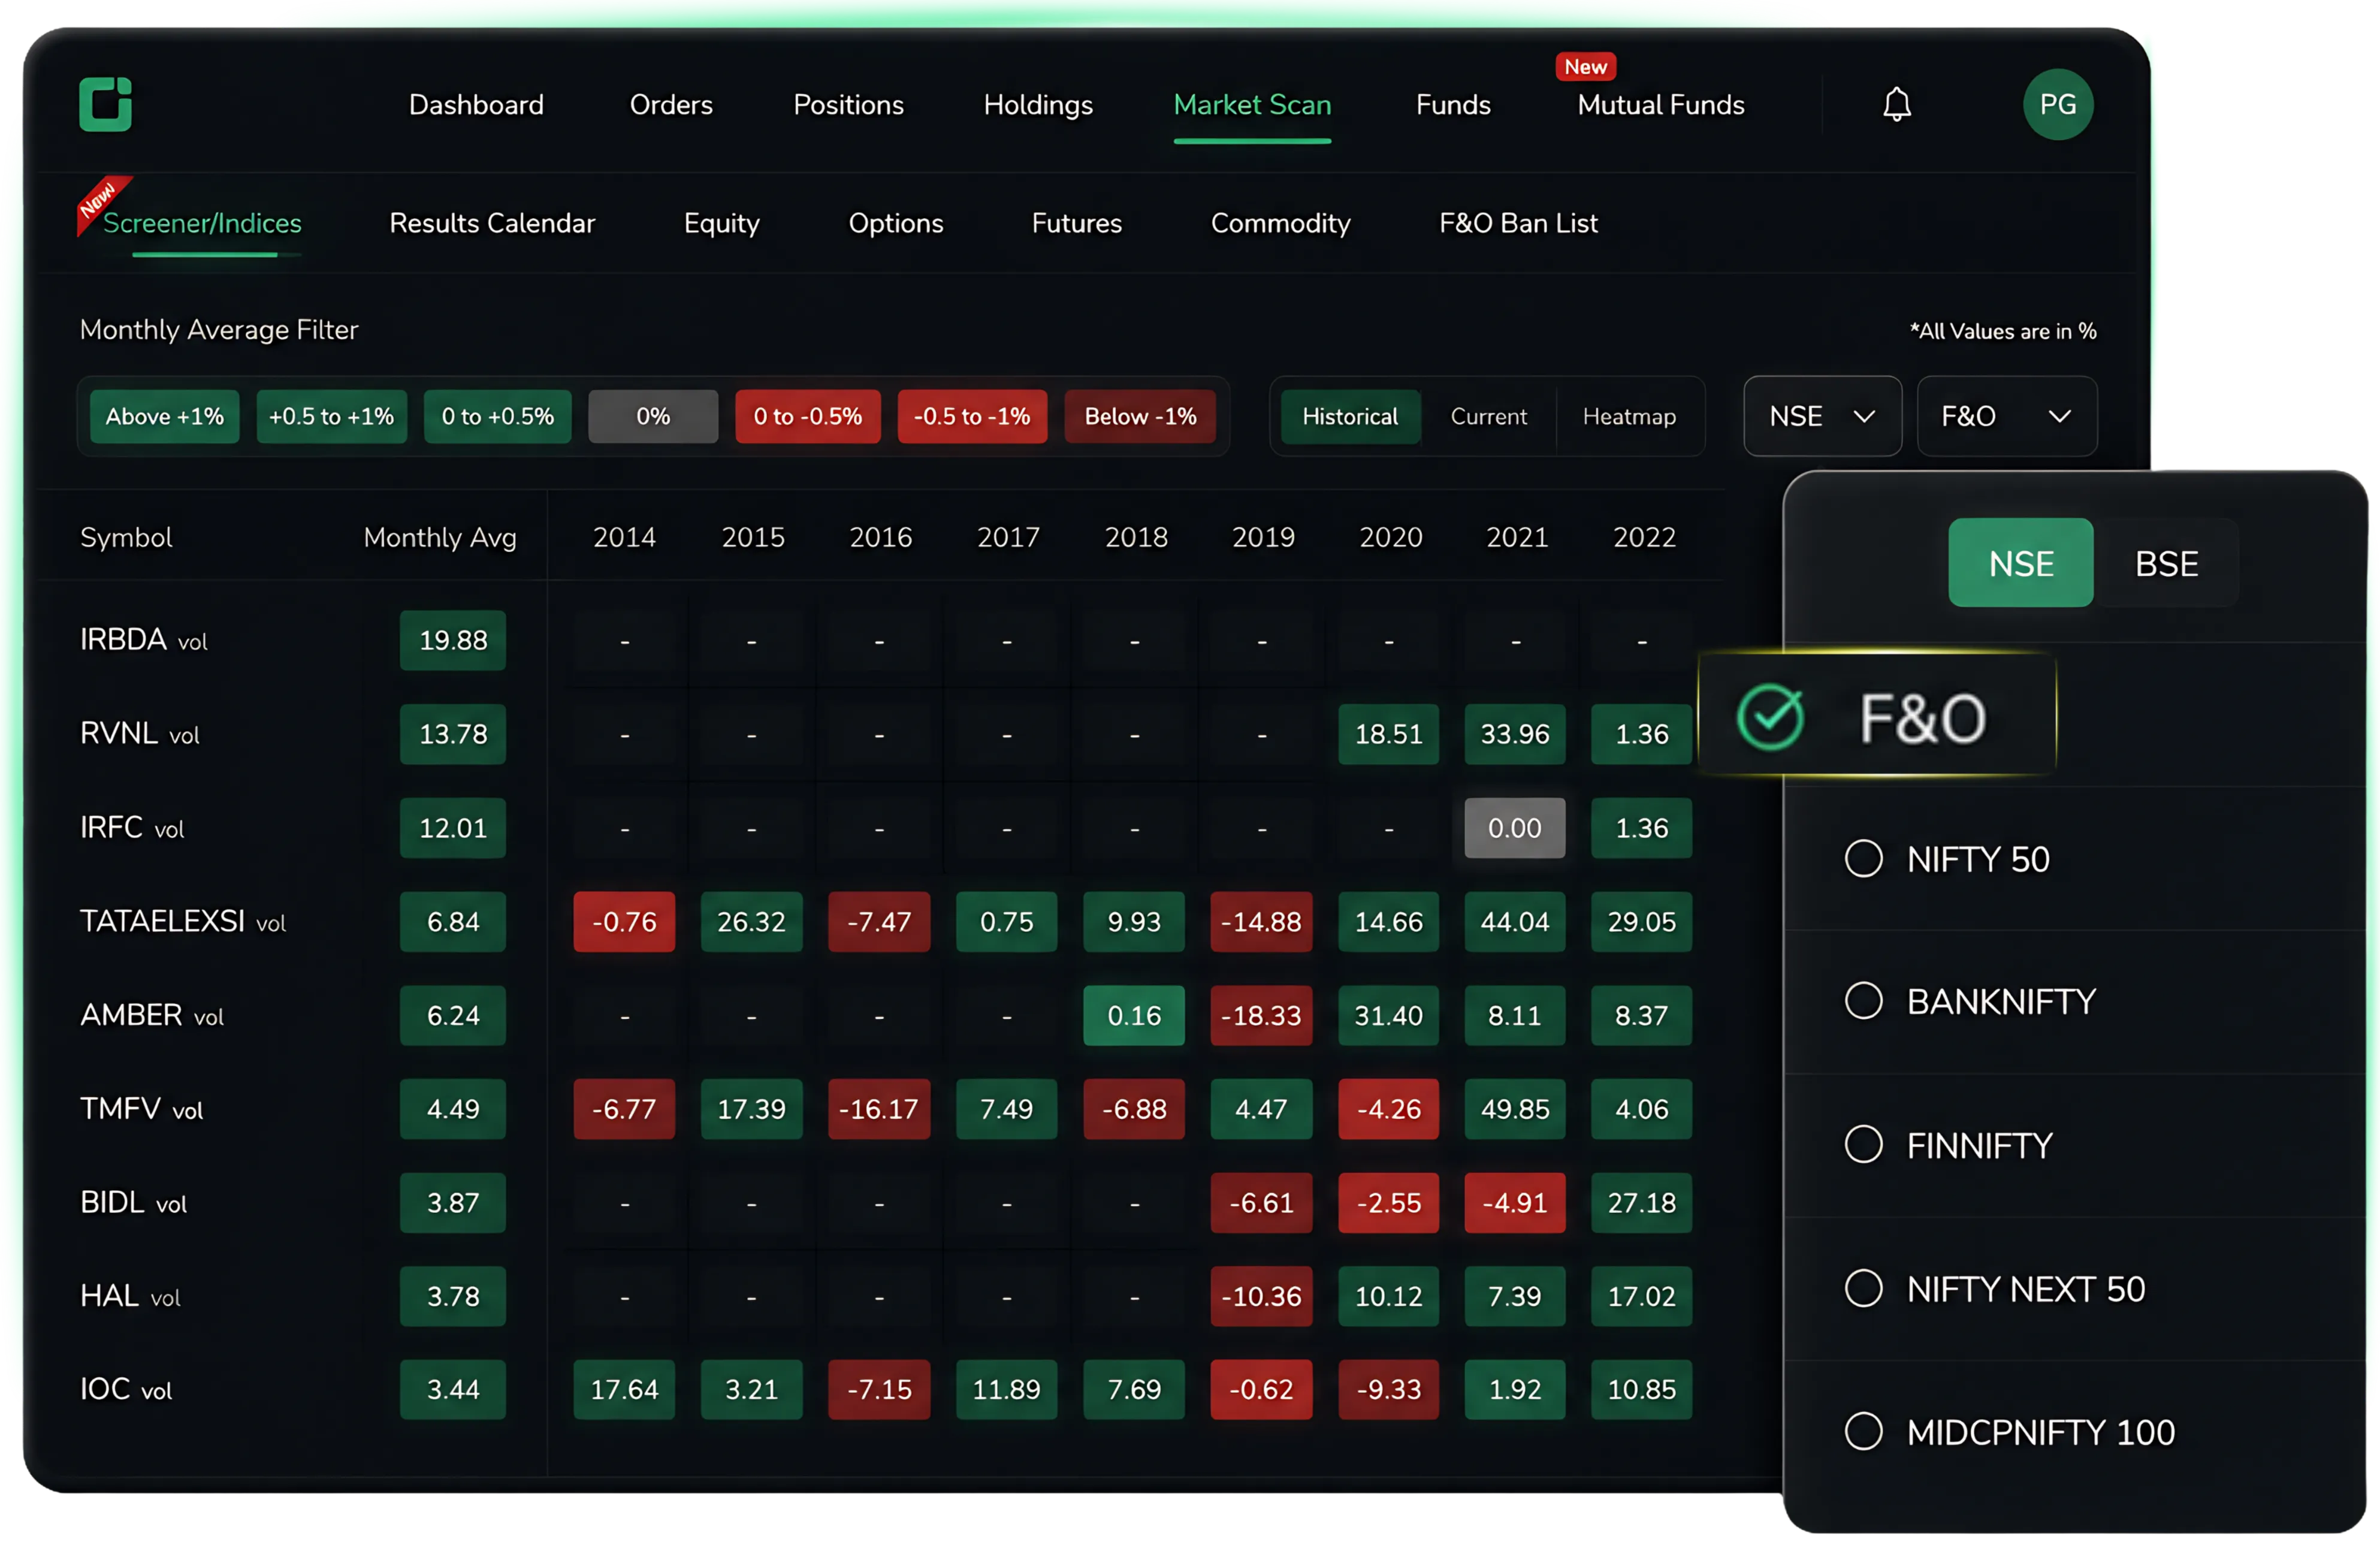Click the -10.36 cell for HAL

[x=1261, y=1296]
